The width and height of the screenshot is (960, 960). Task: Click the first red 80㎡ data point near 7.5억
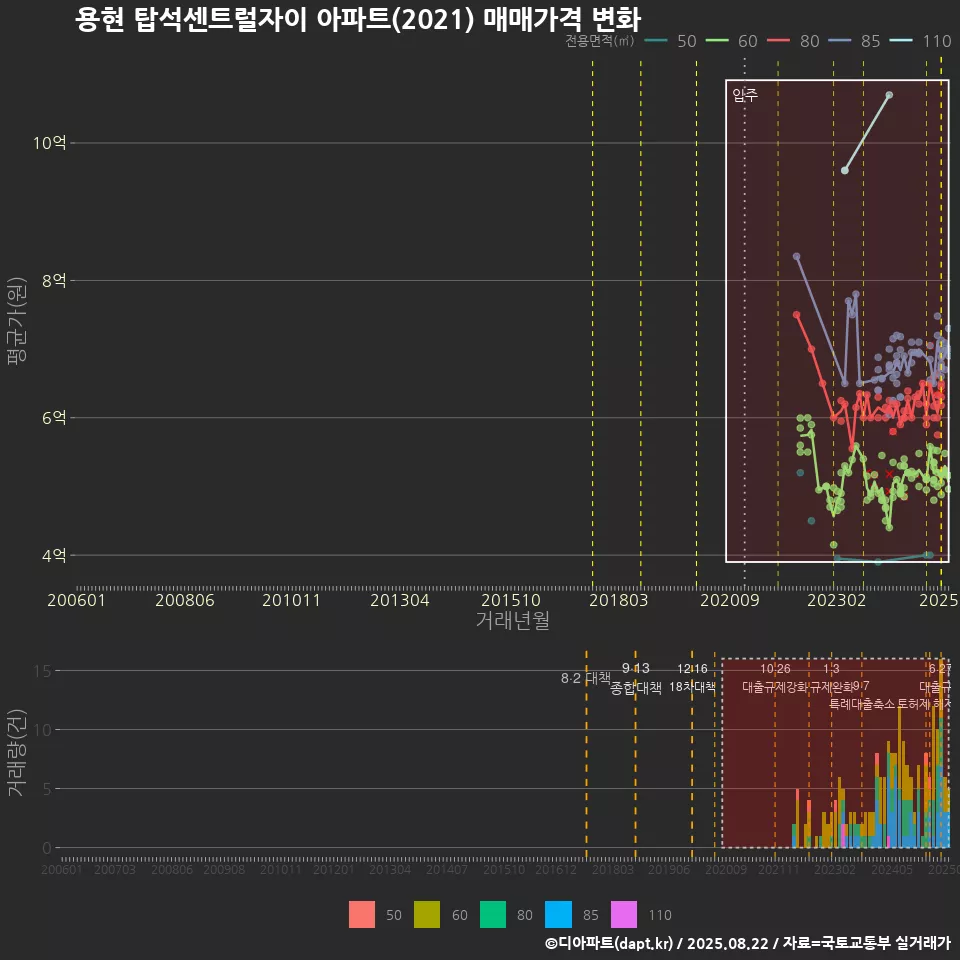pos(797,315)
